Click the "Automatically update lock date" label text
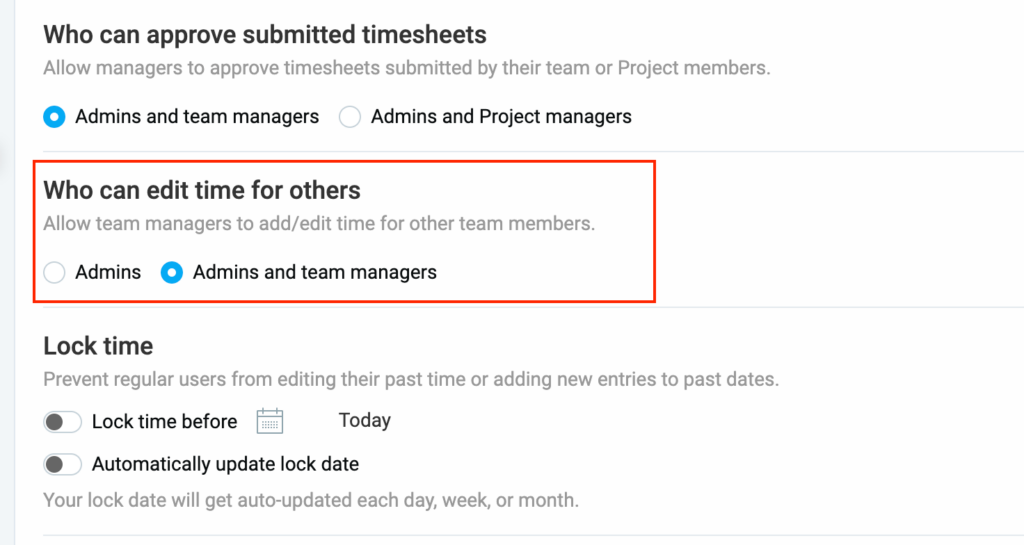 pos(225,464)
